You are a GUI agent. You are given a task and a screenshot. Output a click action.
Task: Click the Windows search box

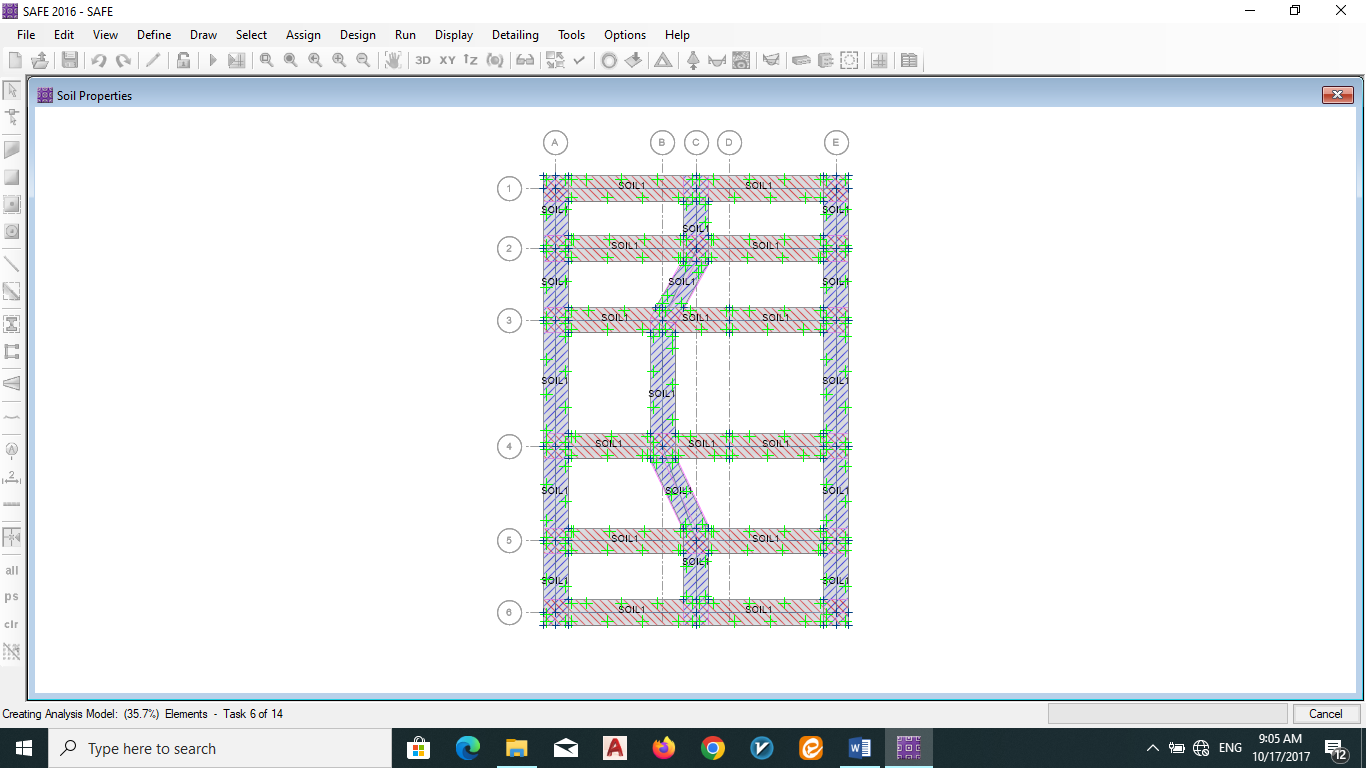pos(220,748)
